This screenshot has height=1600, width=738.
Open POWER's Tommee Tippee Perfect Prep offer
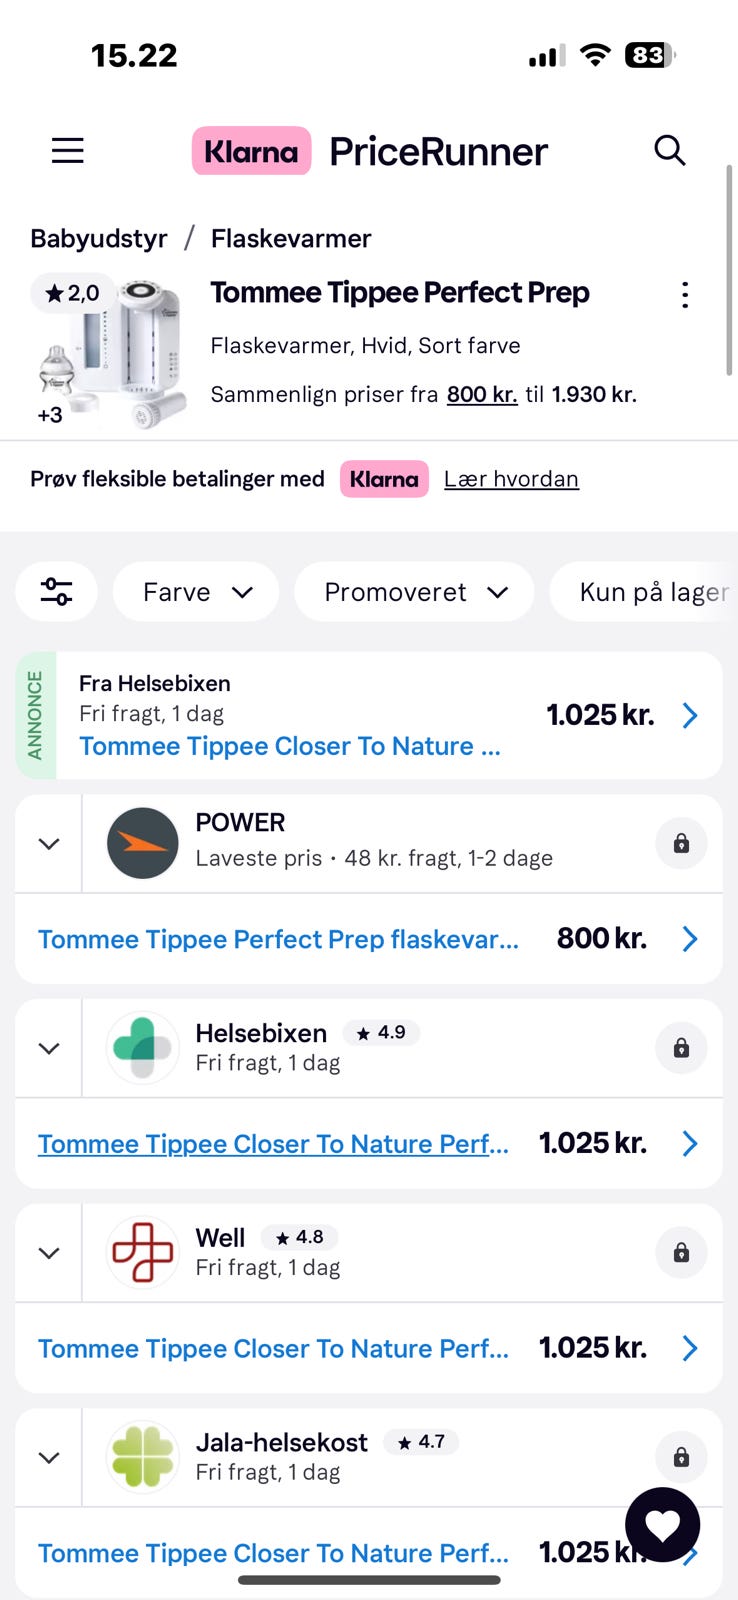[278, 939]
